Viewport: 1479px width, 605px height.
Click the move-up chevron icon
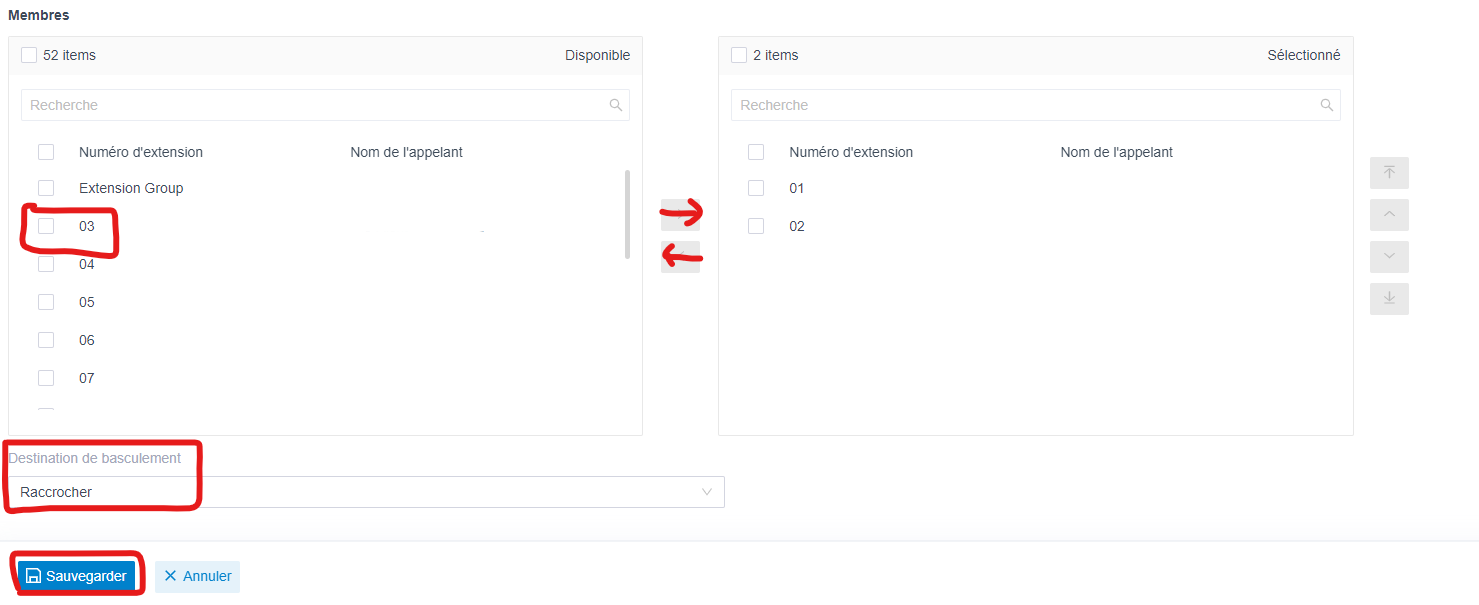[1389, 215]
